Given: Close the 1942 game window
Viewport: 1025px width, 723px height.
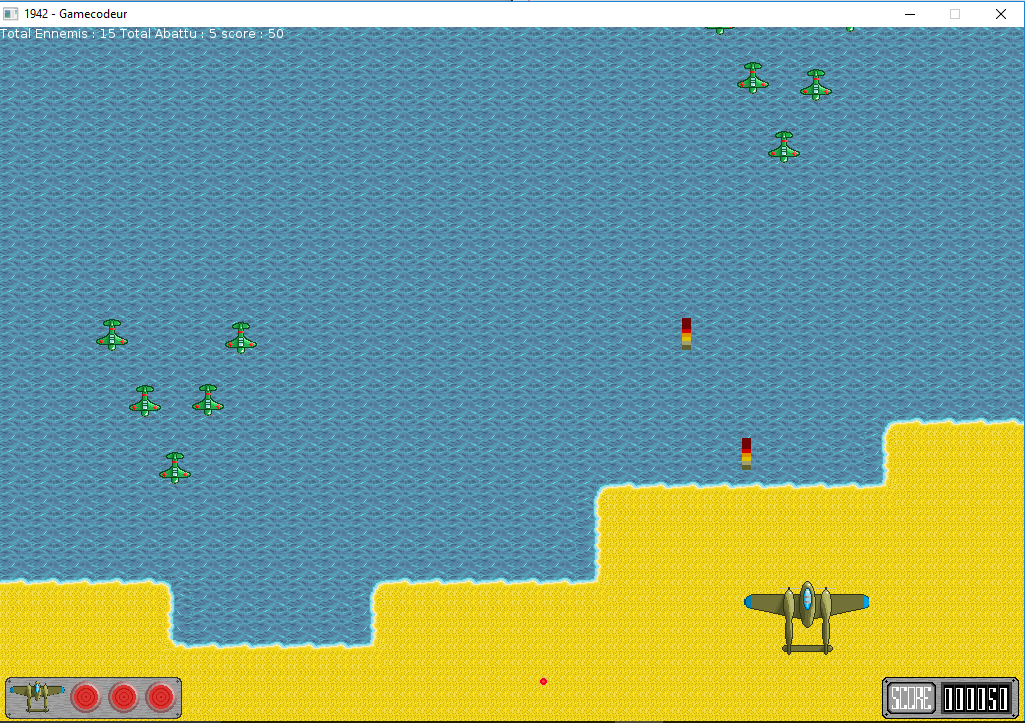Looking at the screenshot, I should pos(1001,14).
